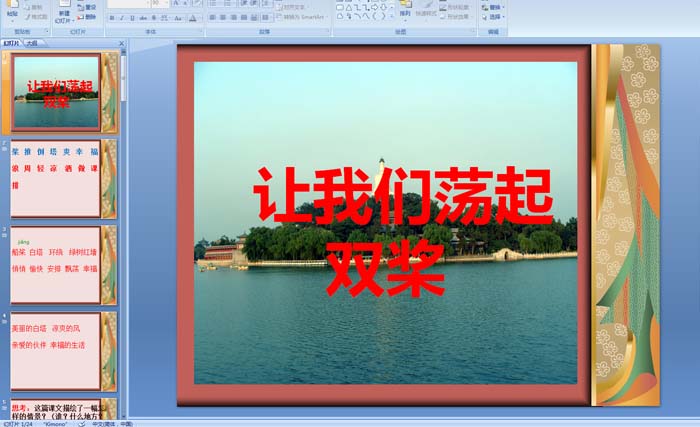Pick the right brace shape
This screenshot has height=427, width=700.
tap(383, 16)
